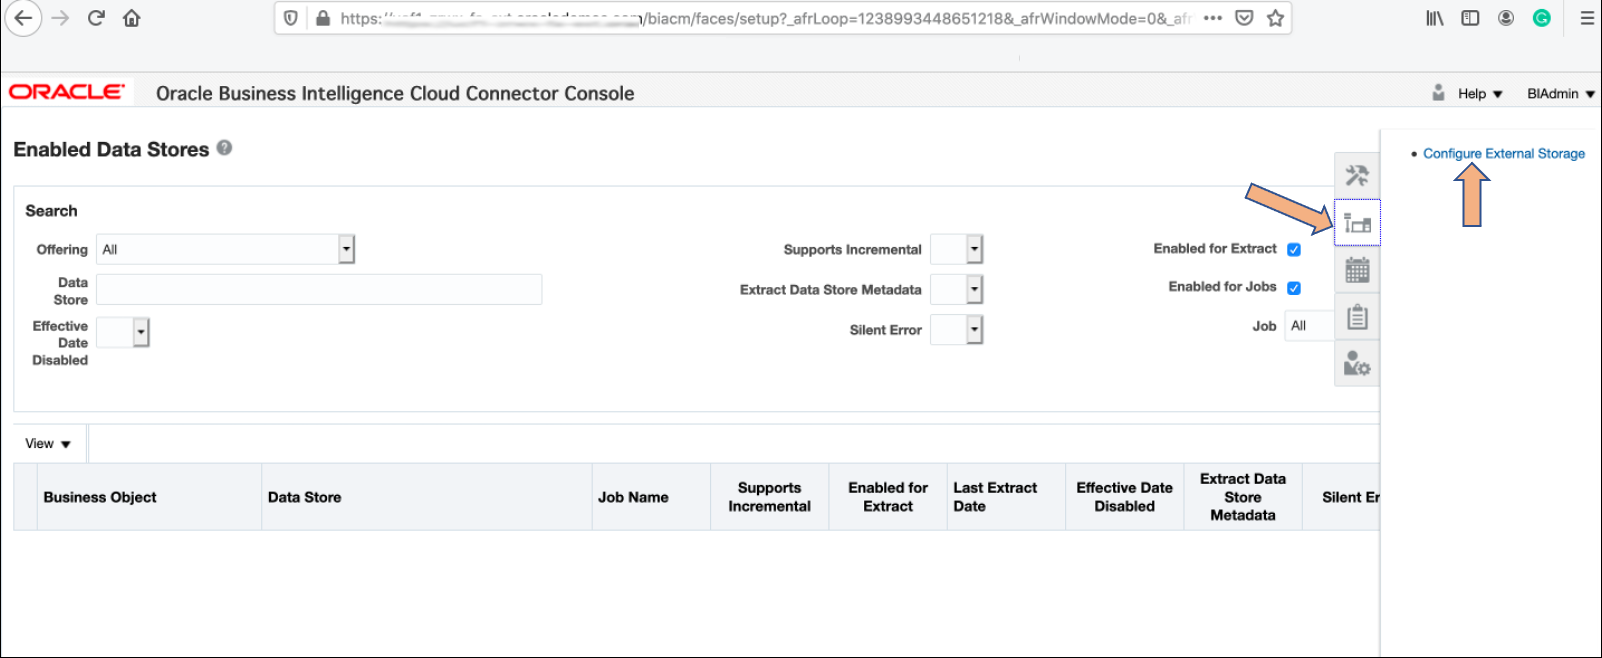Toggle the browser sidebar icon
Viewport: 1602px width, 658px height.
point(1470,18)
